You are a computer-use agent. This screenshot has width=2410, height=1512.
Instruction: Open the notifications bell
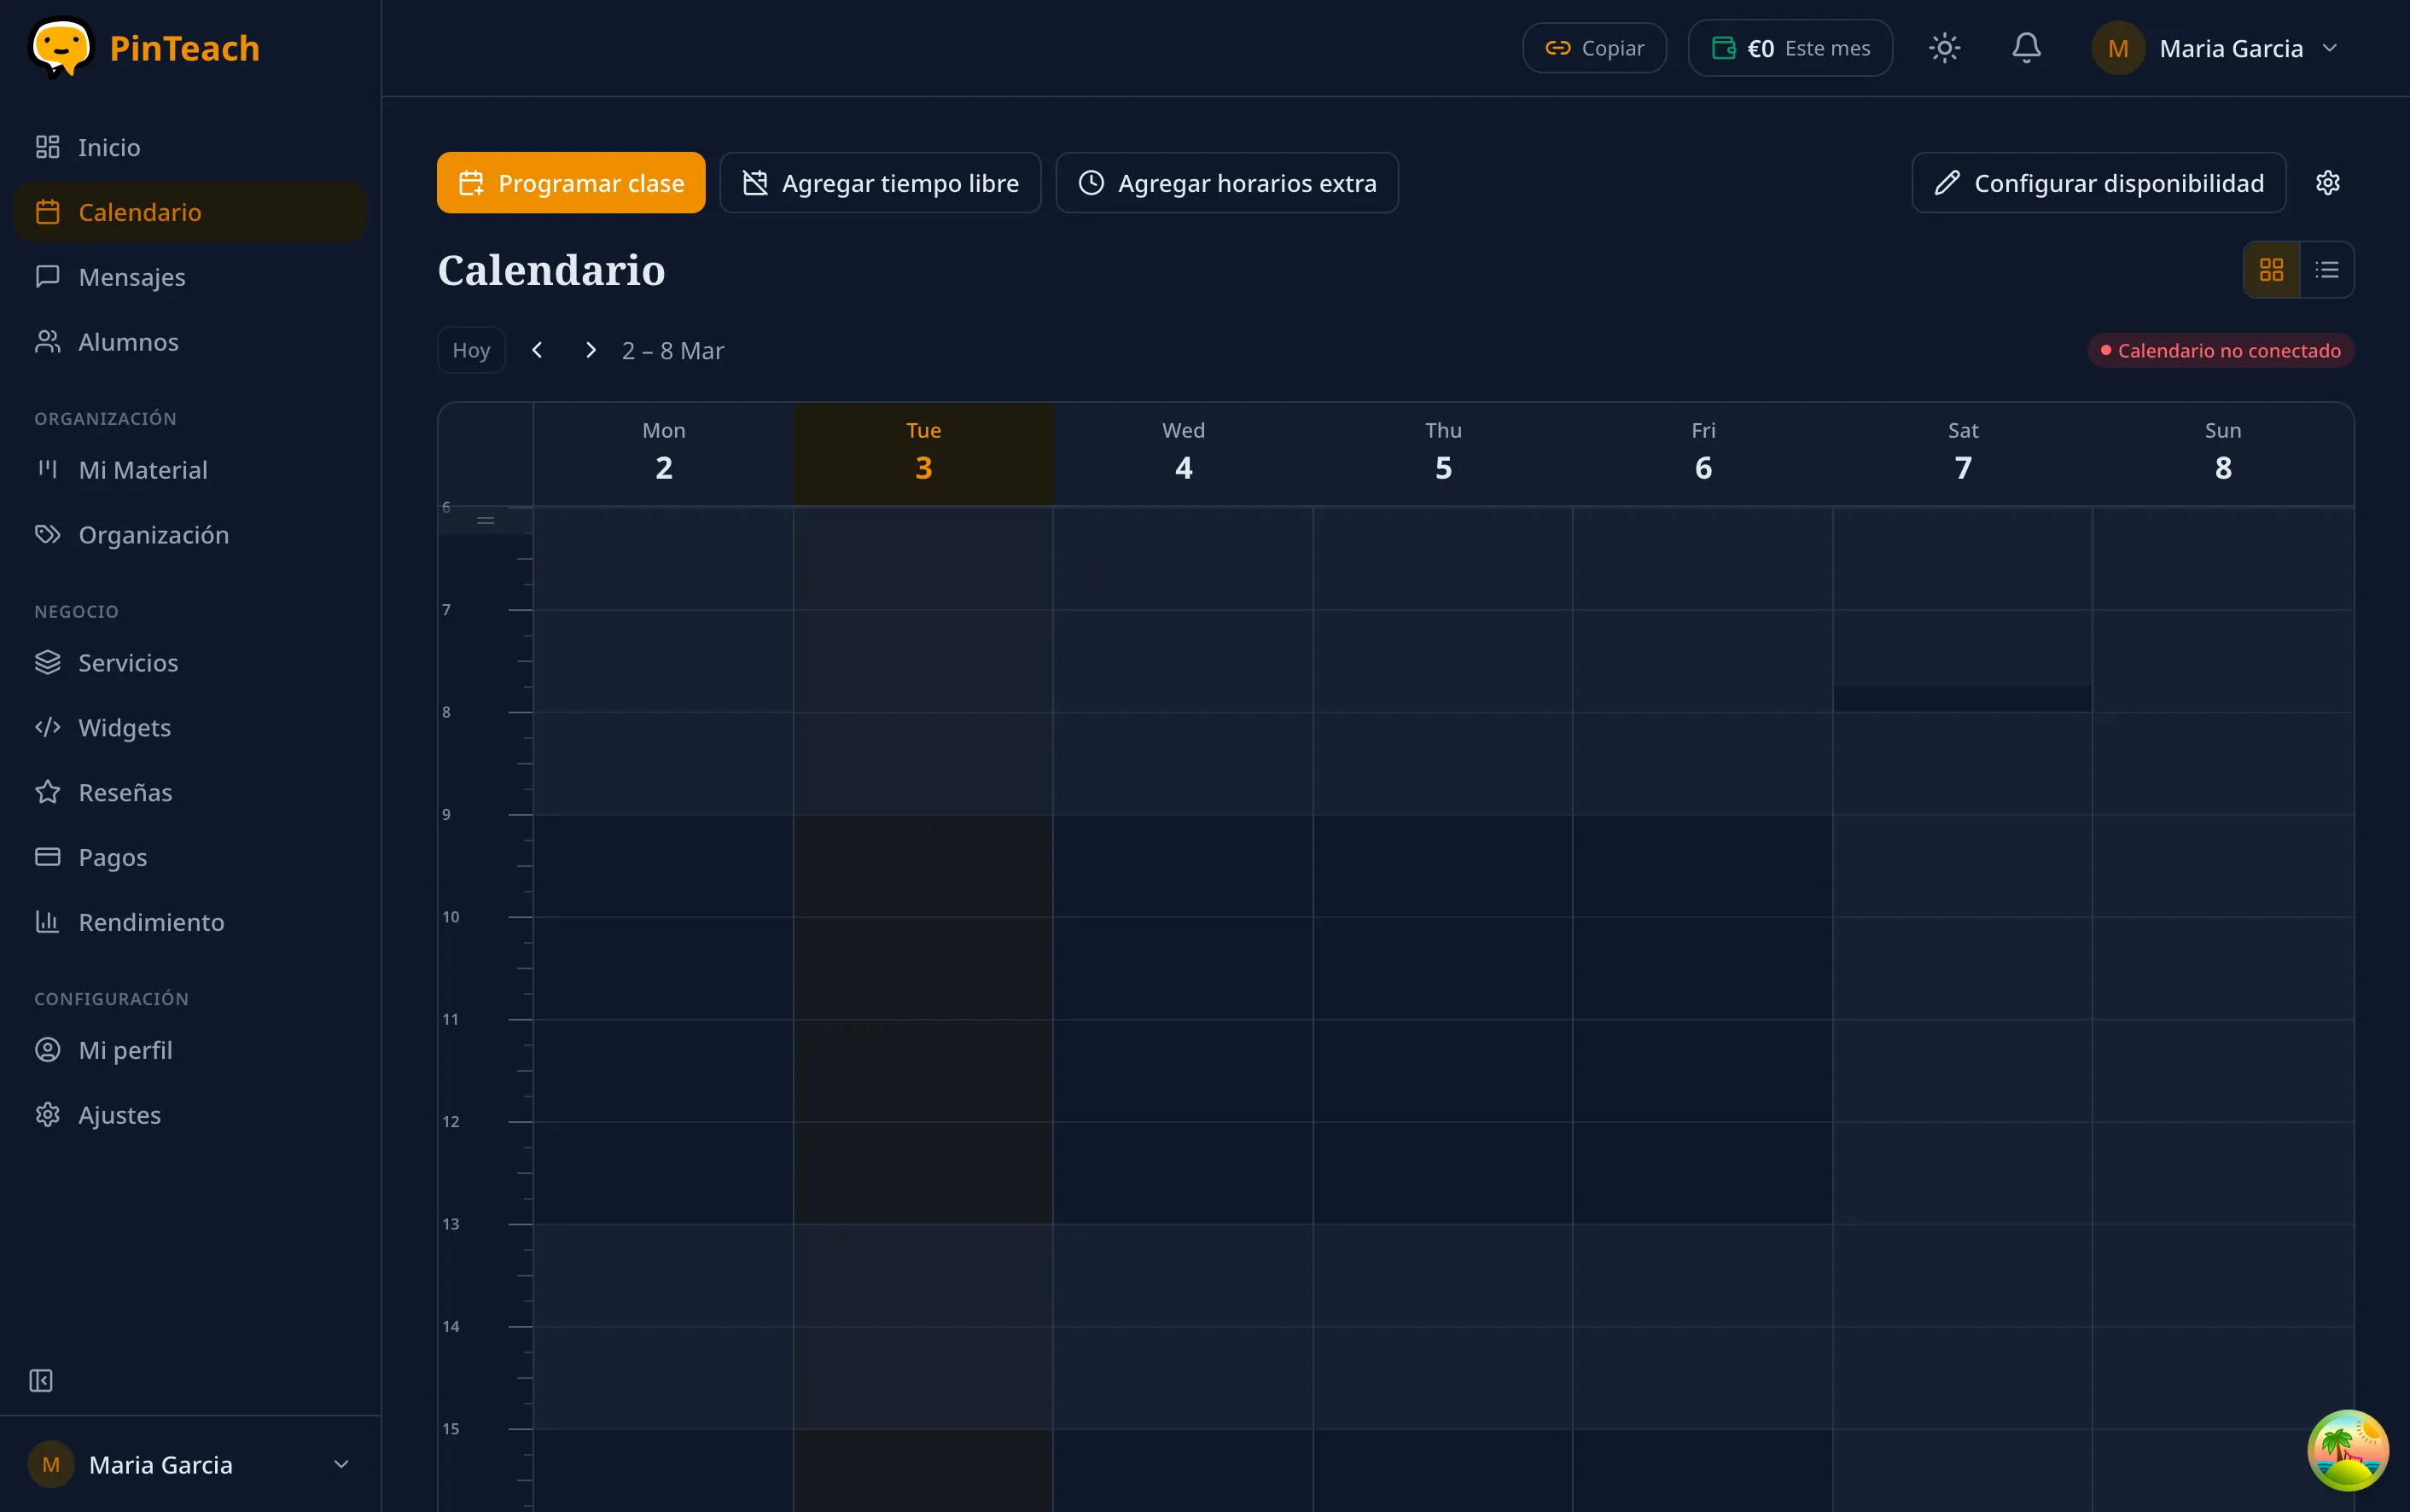(x=2026, y=47)
